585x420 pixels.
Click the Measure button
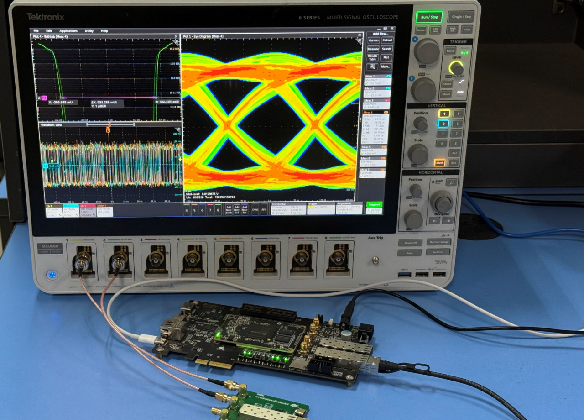pyautogui.click(x=373, y=49)
